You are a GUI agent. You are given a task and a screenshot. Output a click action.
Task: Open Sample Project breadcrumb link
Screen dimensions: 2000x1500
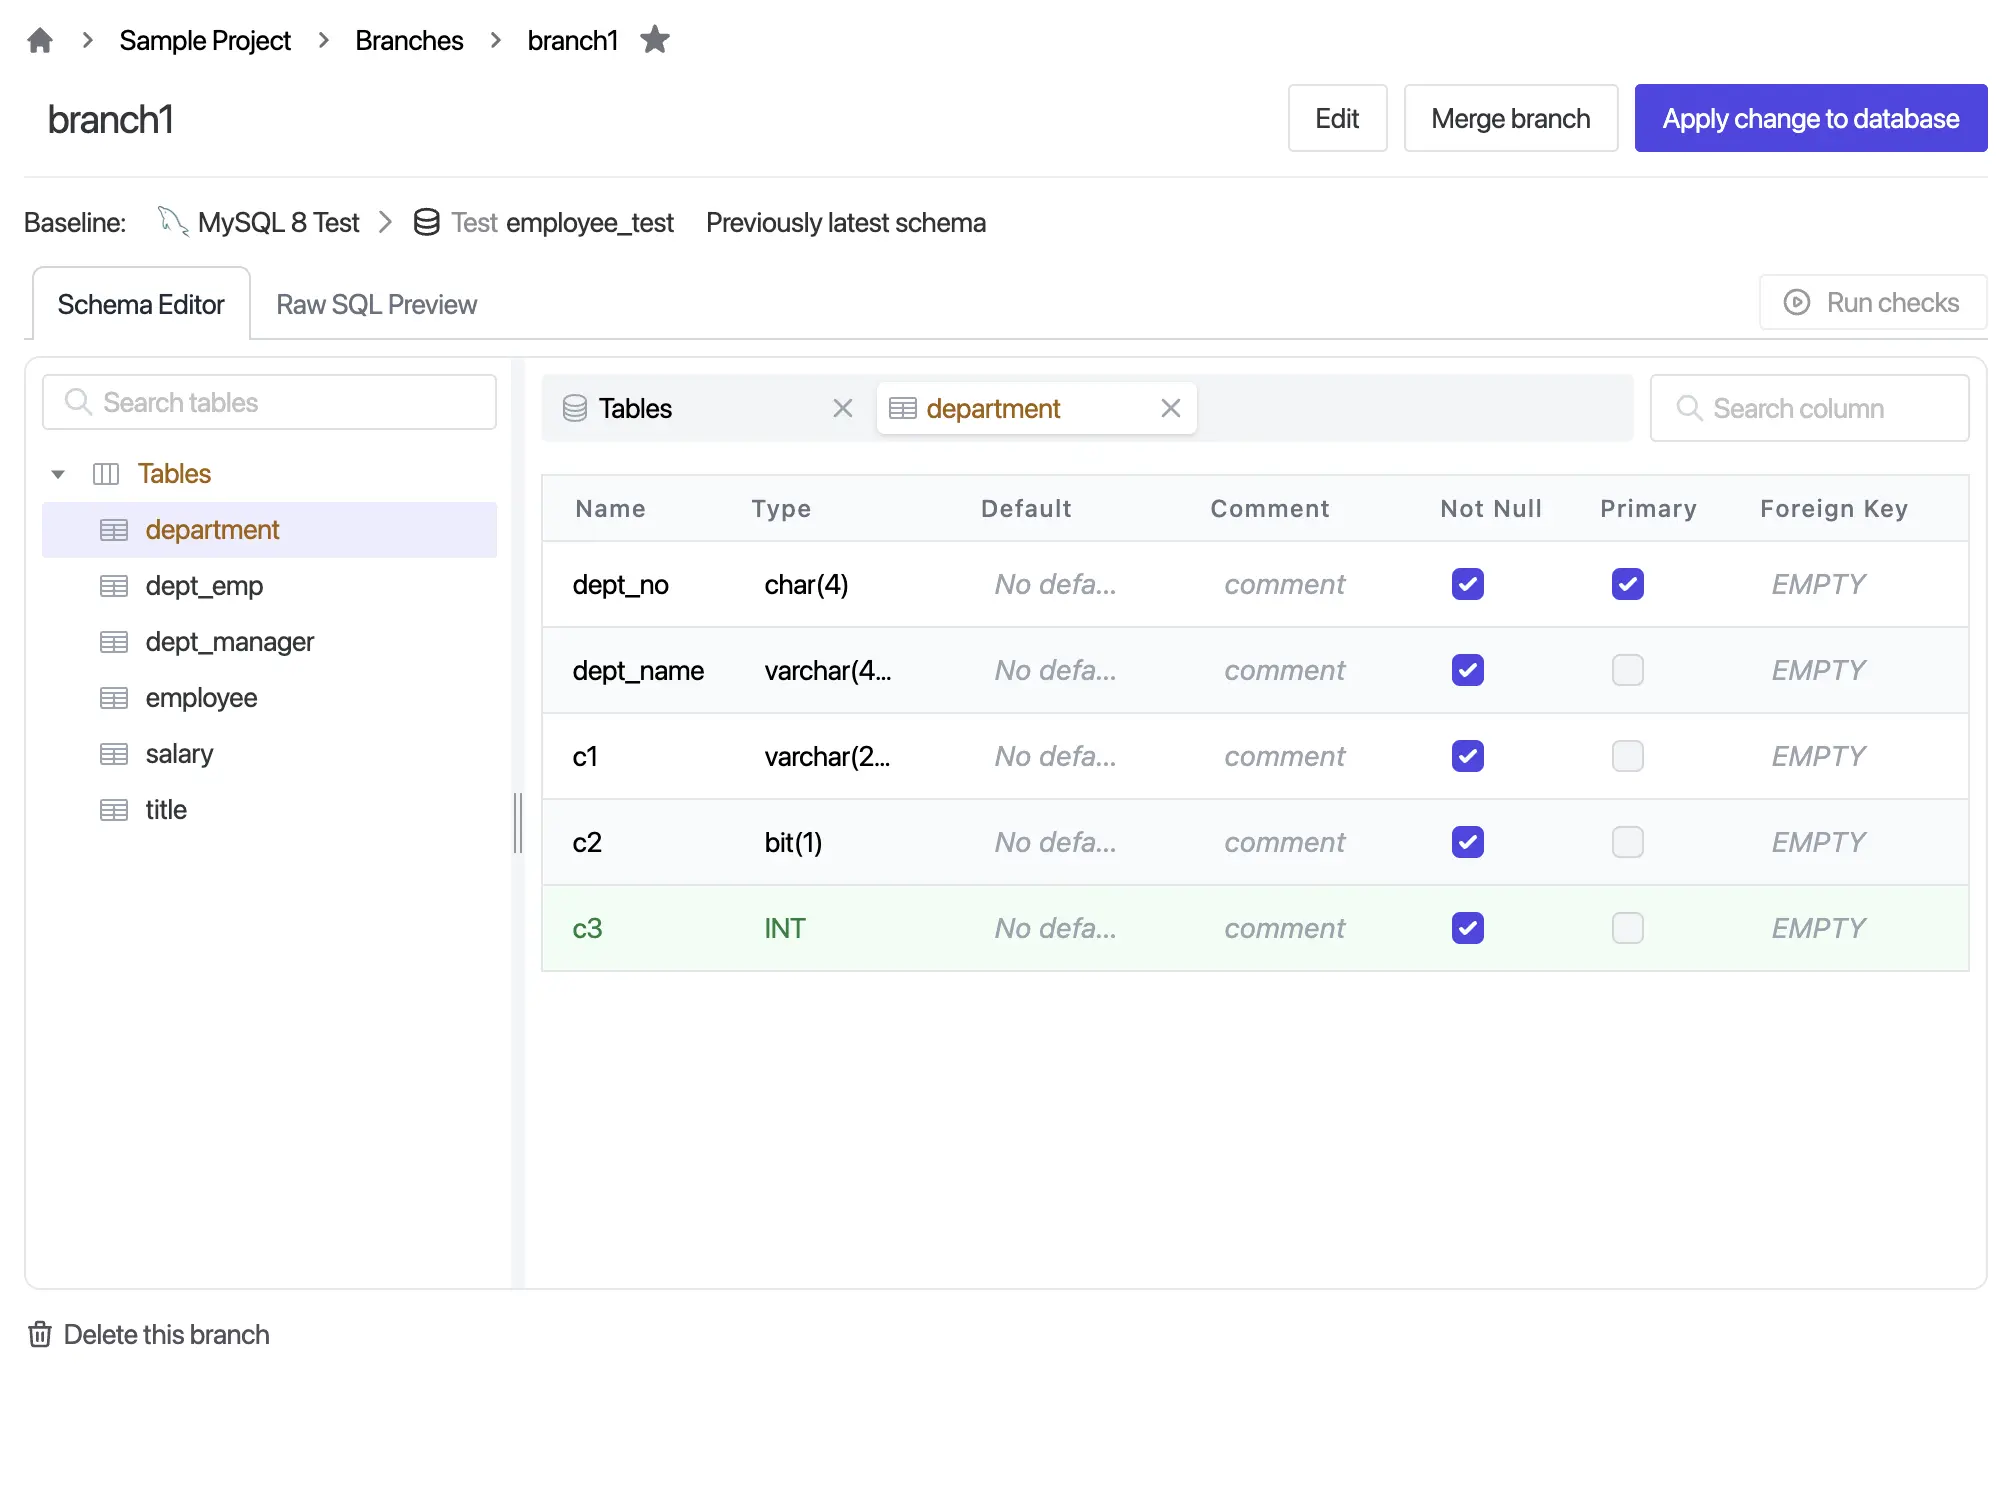pyautogui.click(x=205, y=40)
